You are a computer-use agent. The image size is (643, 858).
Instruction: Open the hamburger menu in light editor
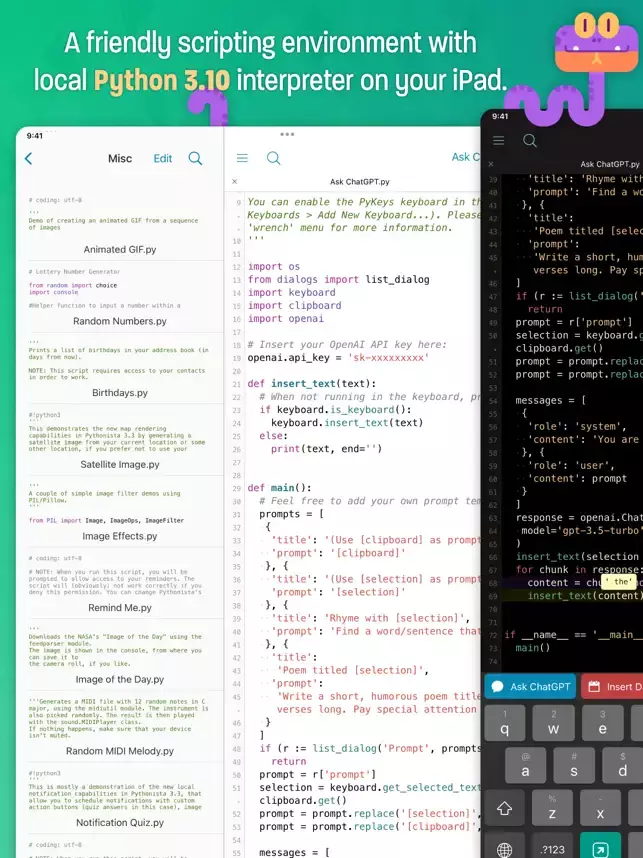(x=242, y=158)
